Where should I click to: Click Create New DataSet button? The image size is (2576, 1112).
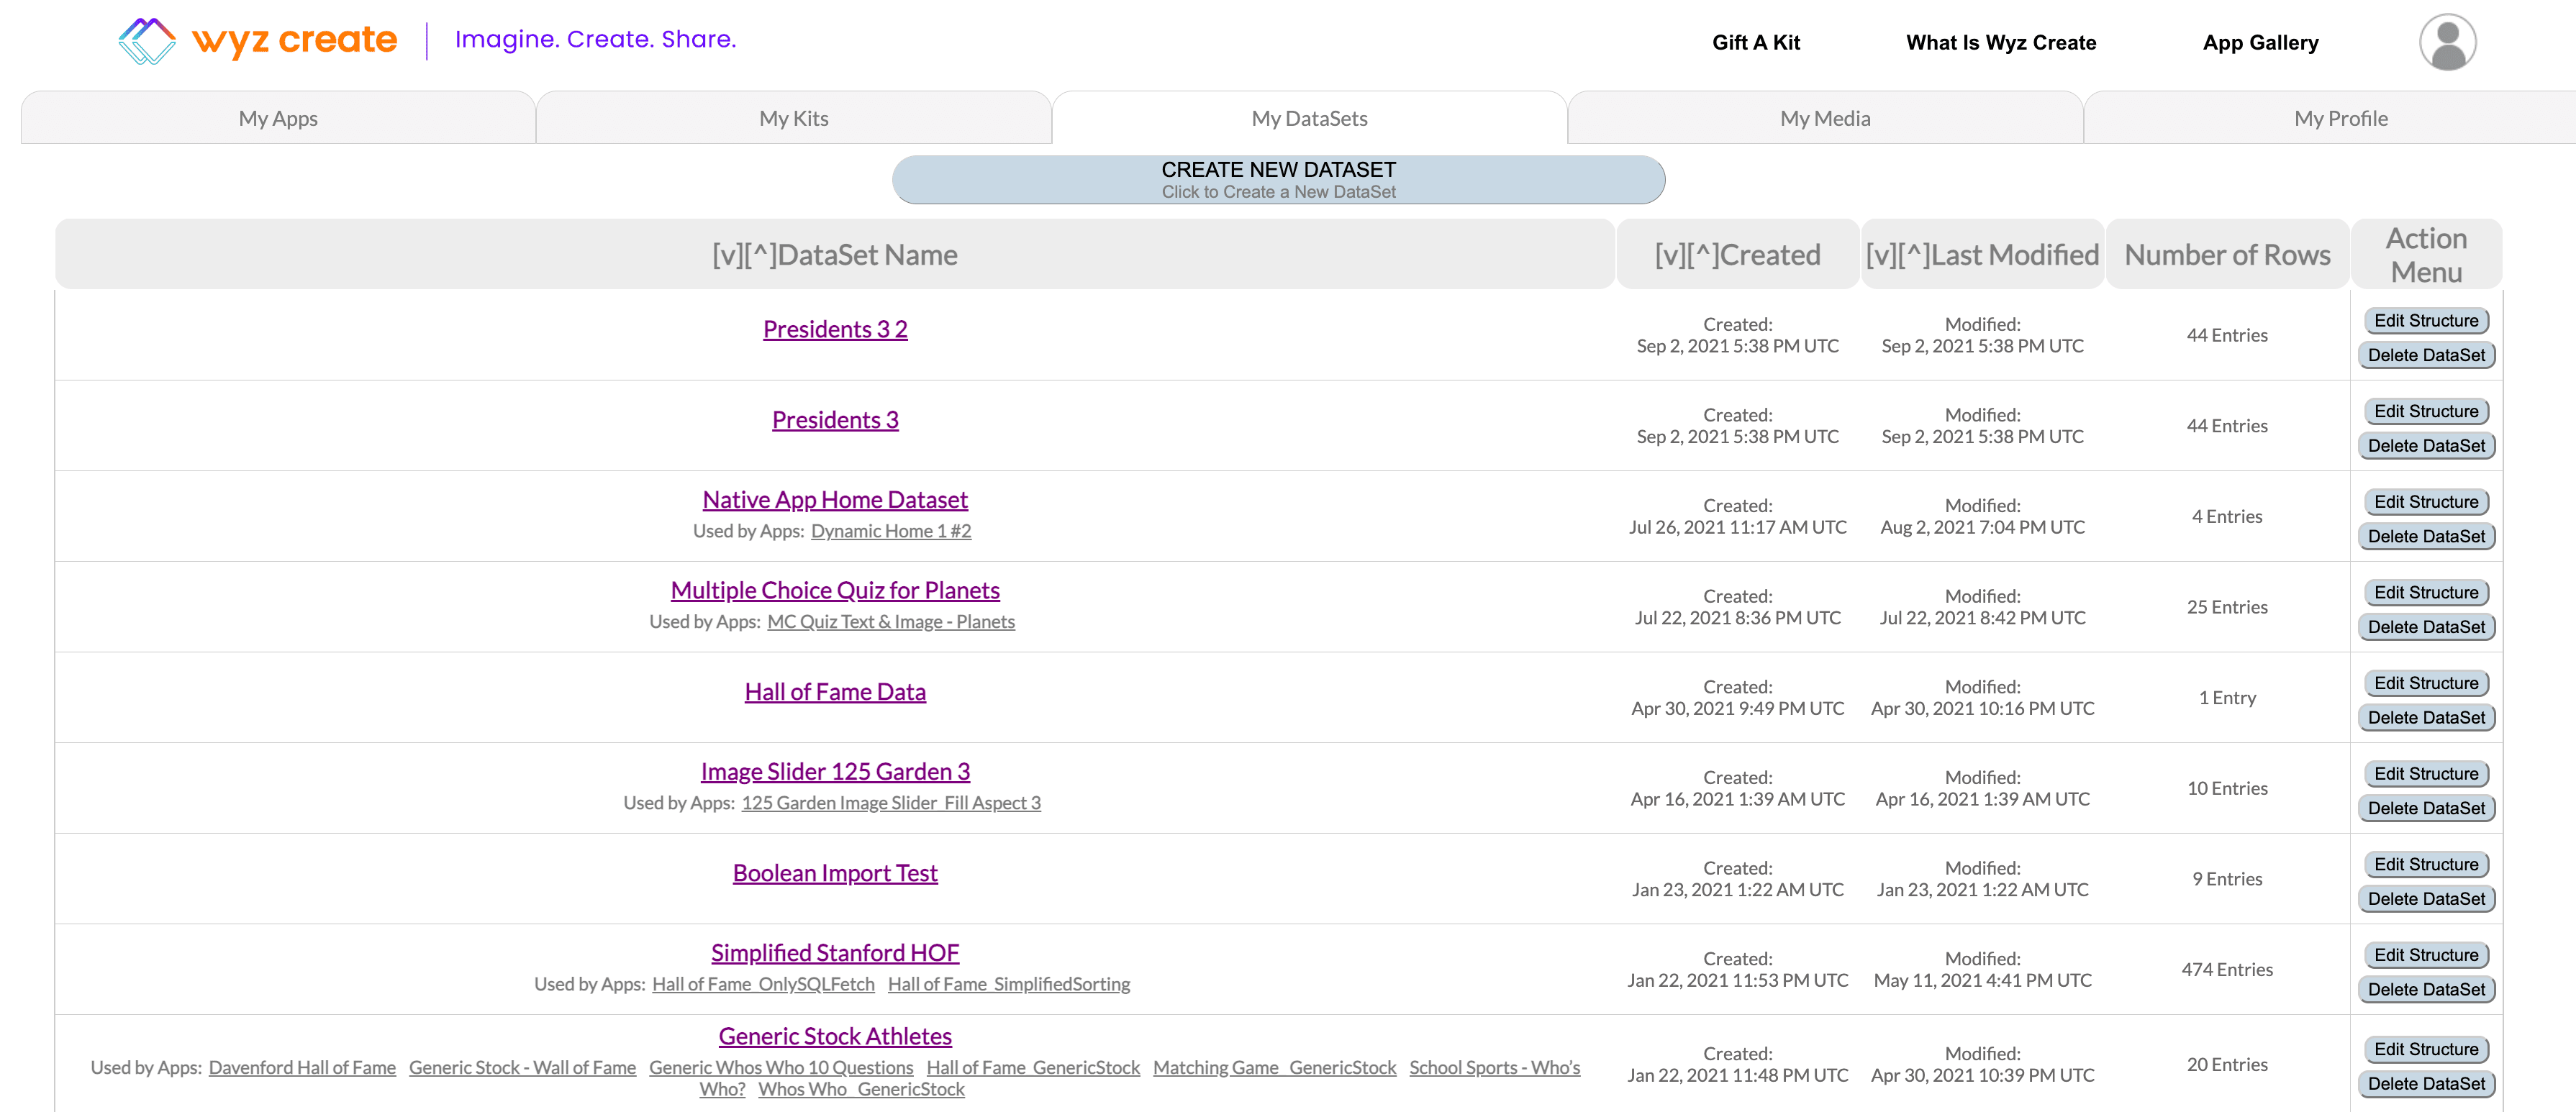[x=1277, y=180]
